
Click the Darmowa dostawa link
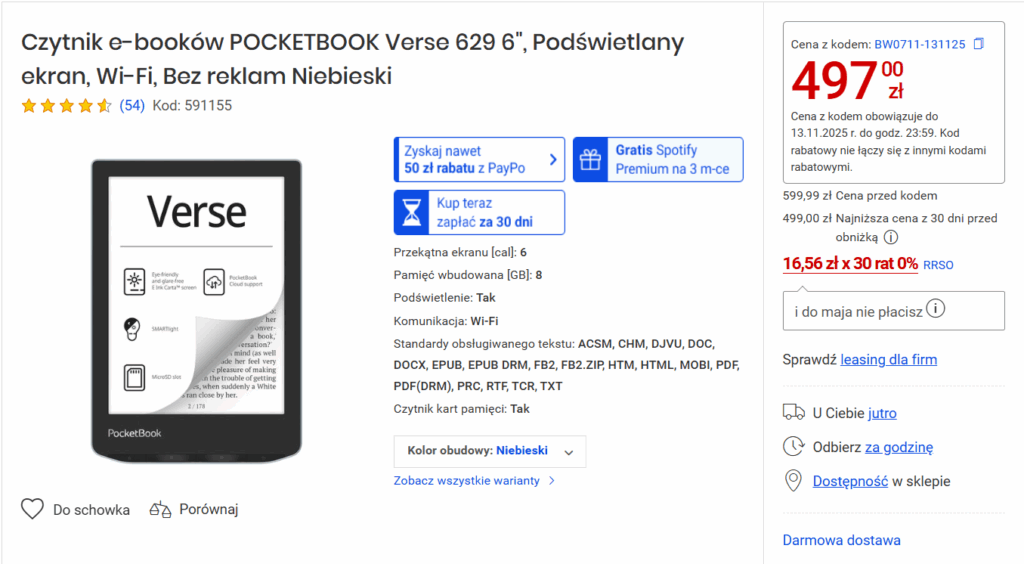click(x=841, y=540)
